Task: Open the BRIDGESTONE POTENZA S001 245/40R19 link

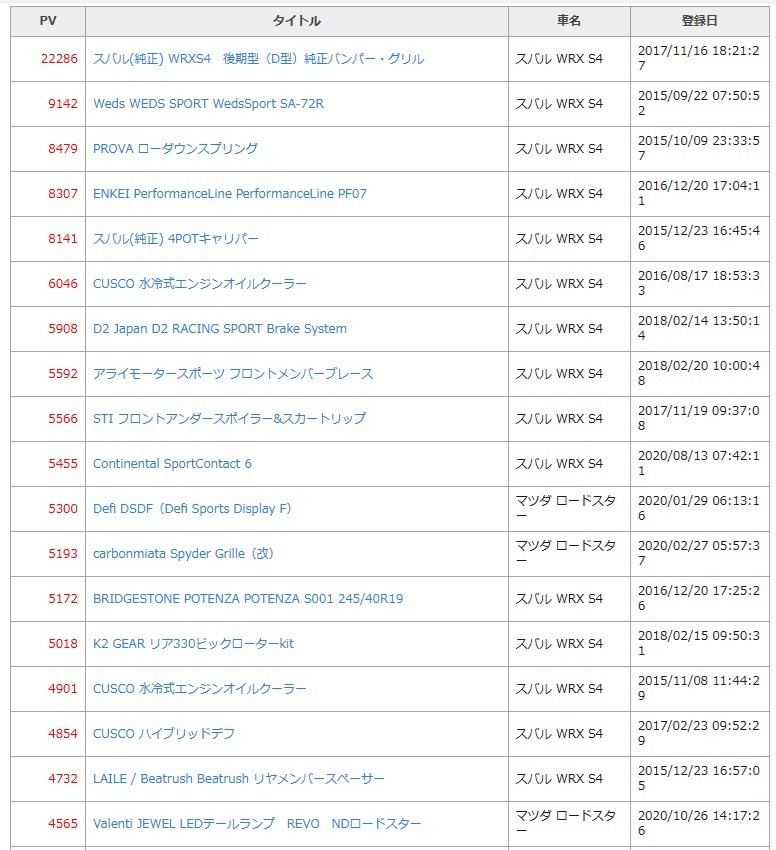Action: coord(248,599)
